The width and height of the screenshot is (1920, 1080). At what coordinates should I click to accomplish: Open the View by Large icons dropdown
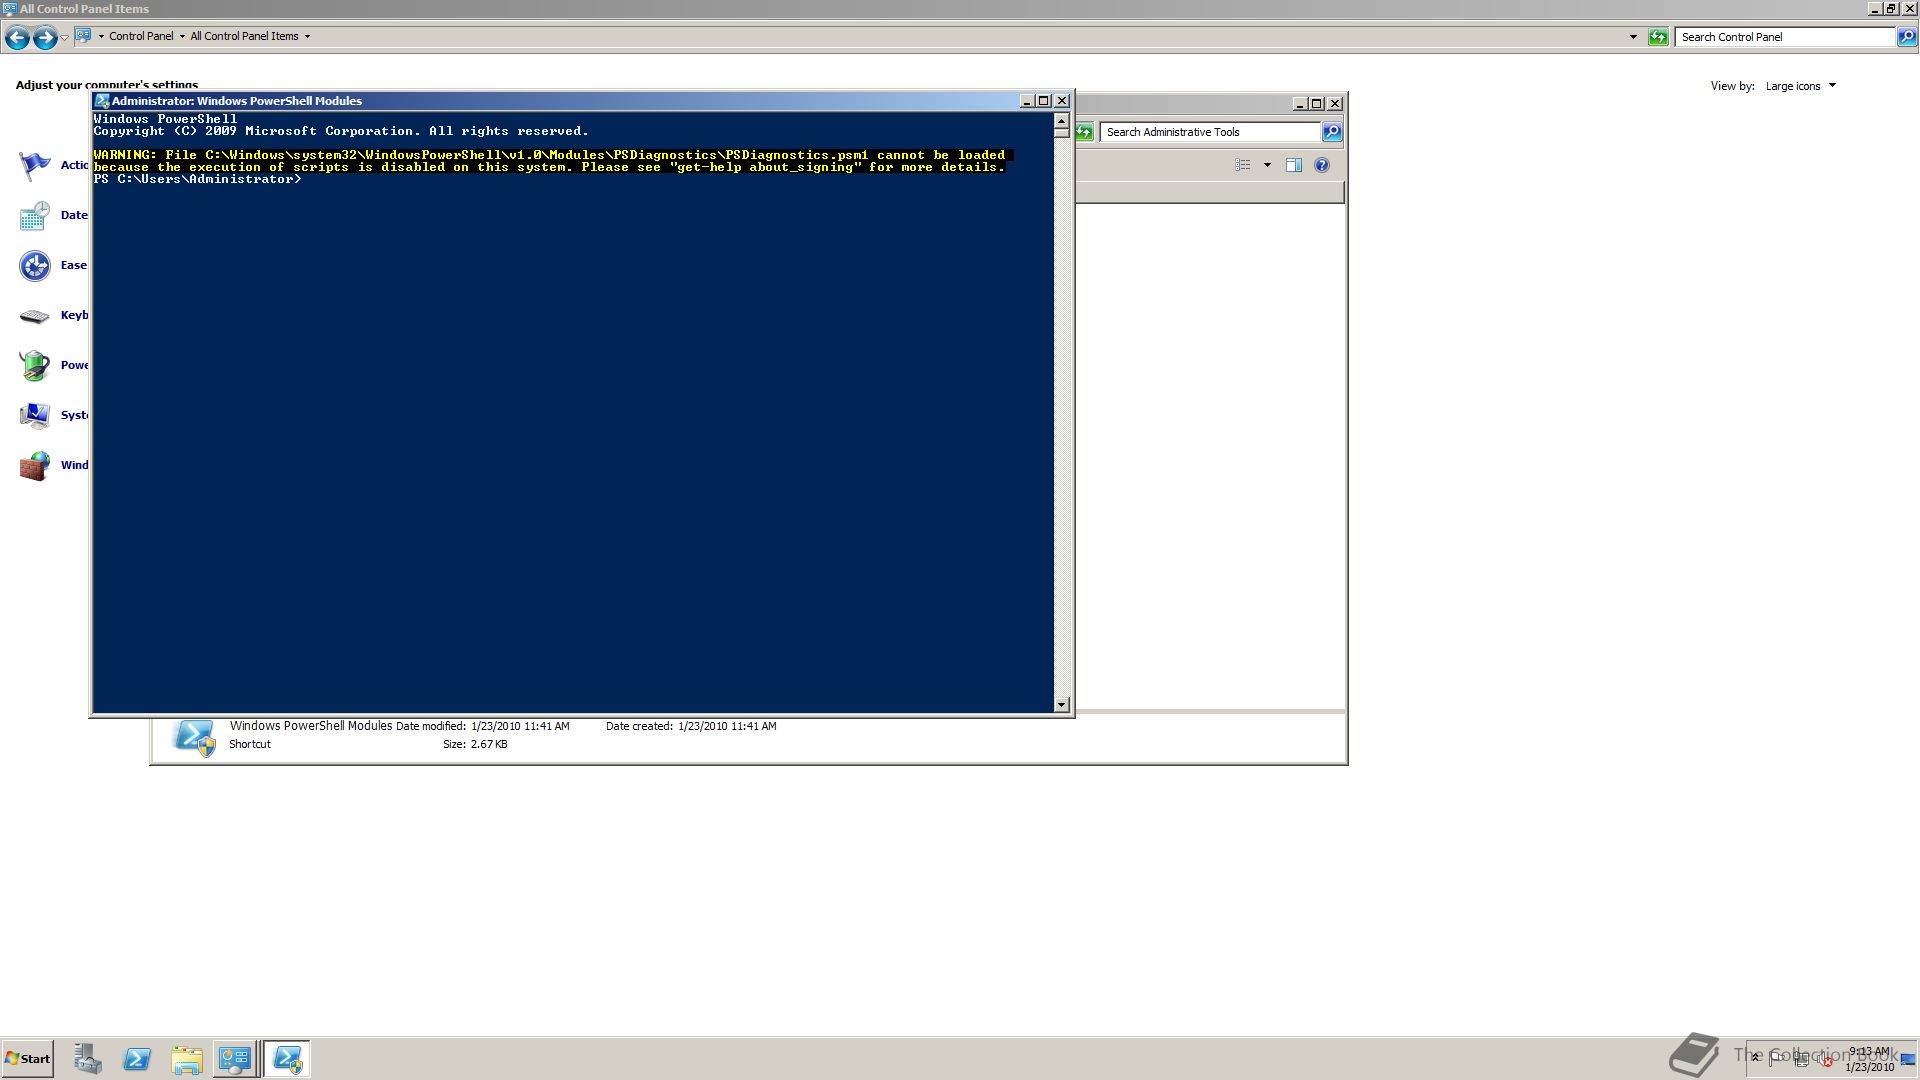pos(1801,86)
